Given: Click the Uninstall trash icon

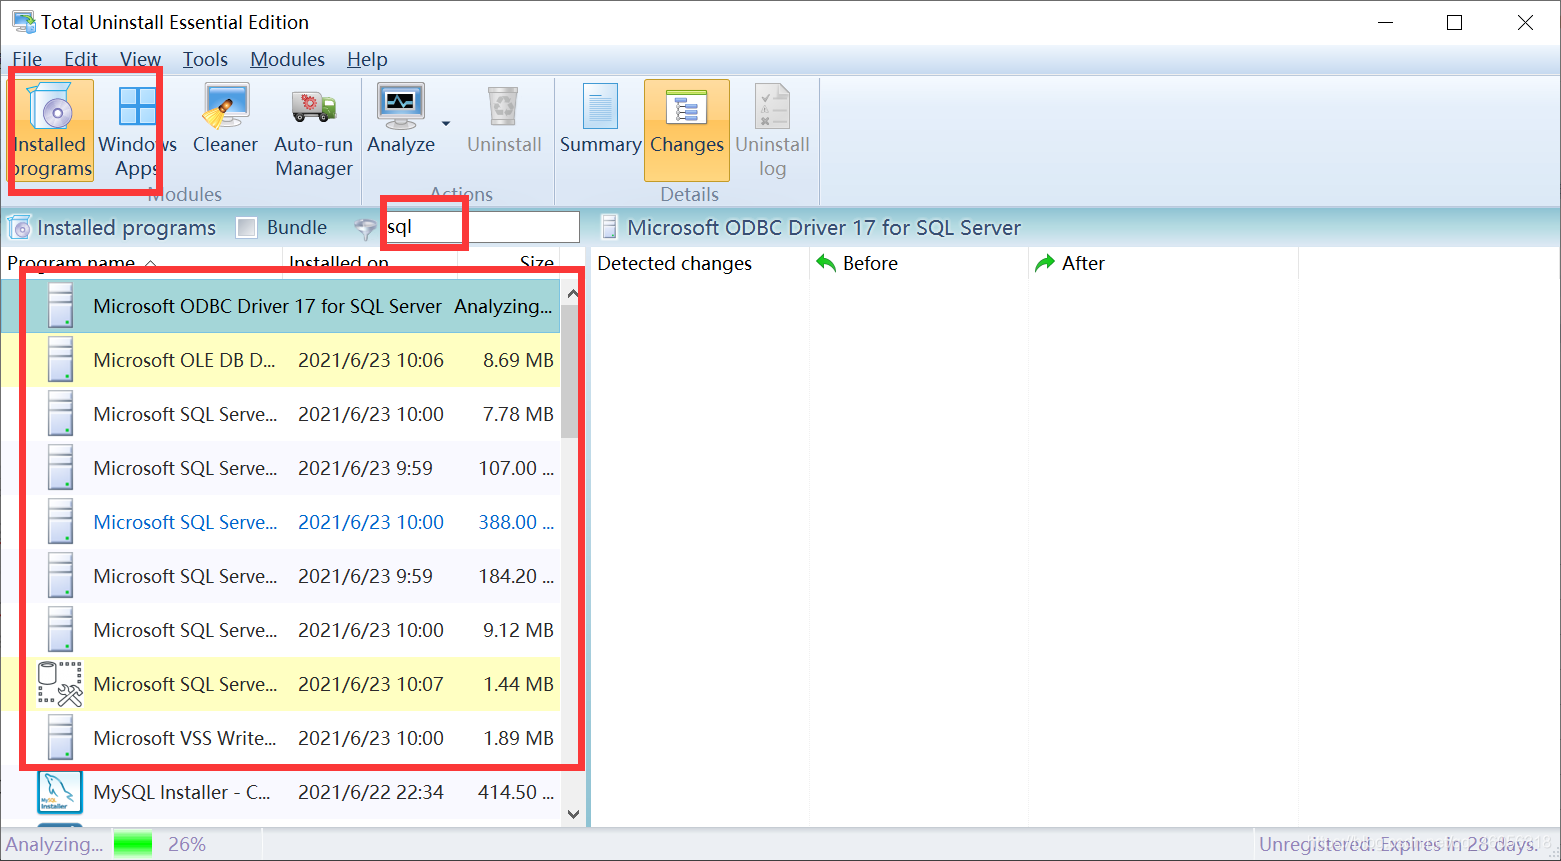Looking at the screenshot, I should (504, 106).
